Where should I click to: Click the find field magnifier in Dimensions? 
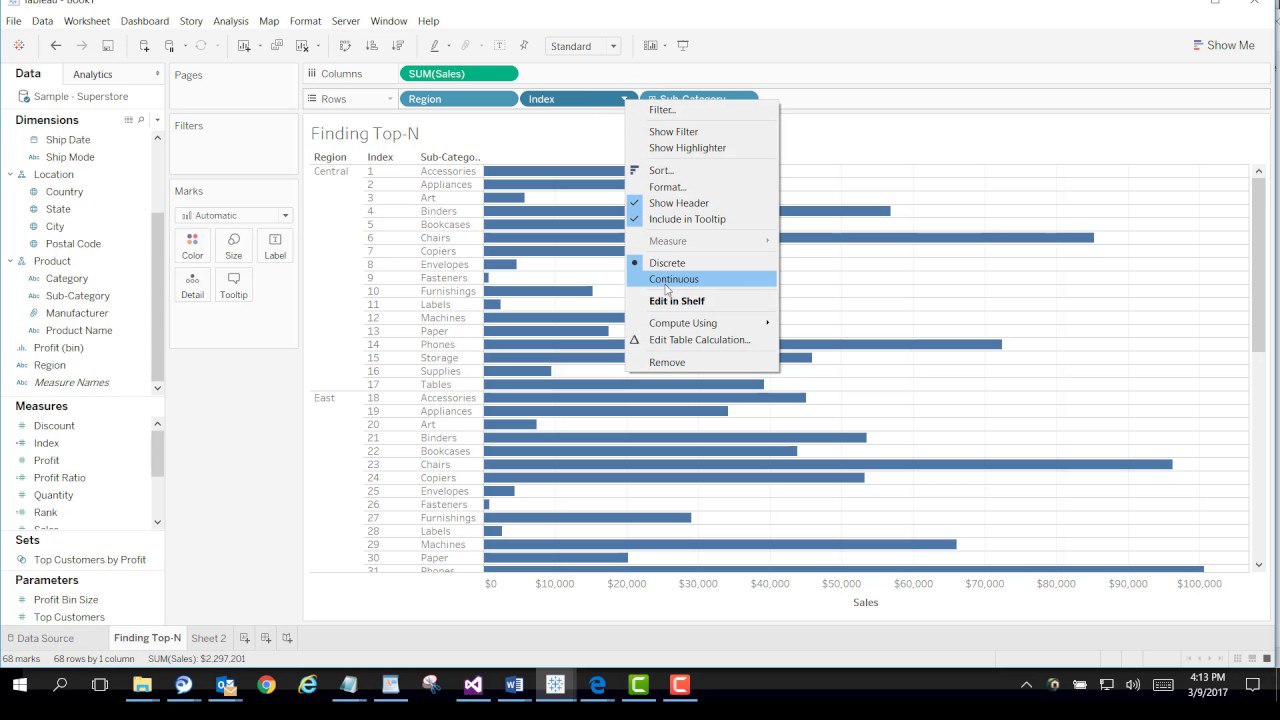pos(141,120)
